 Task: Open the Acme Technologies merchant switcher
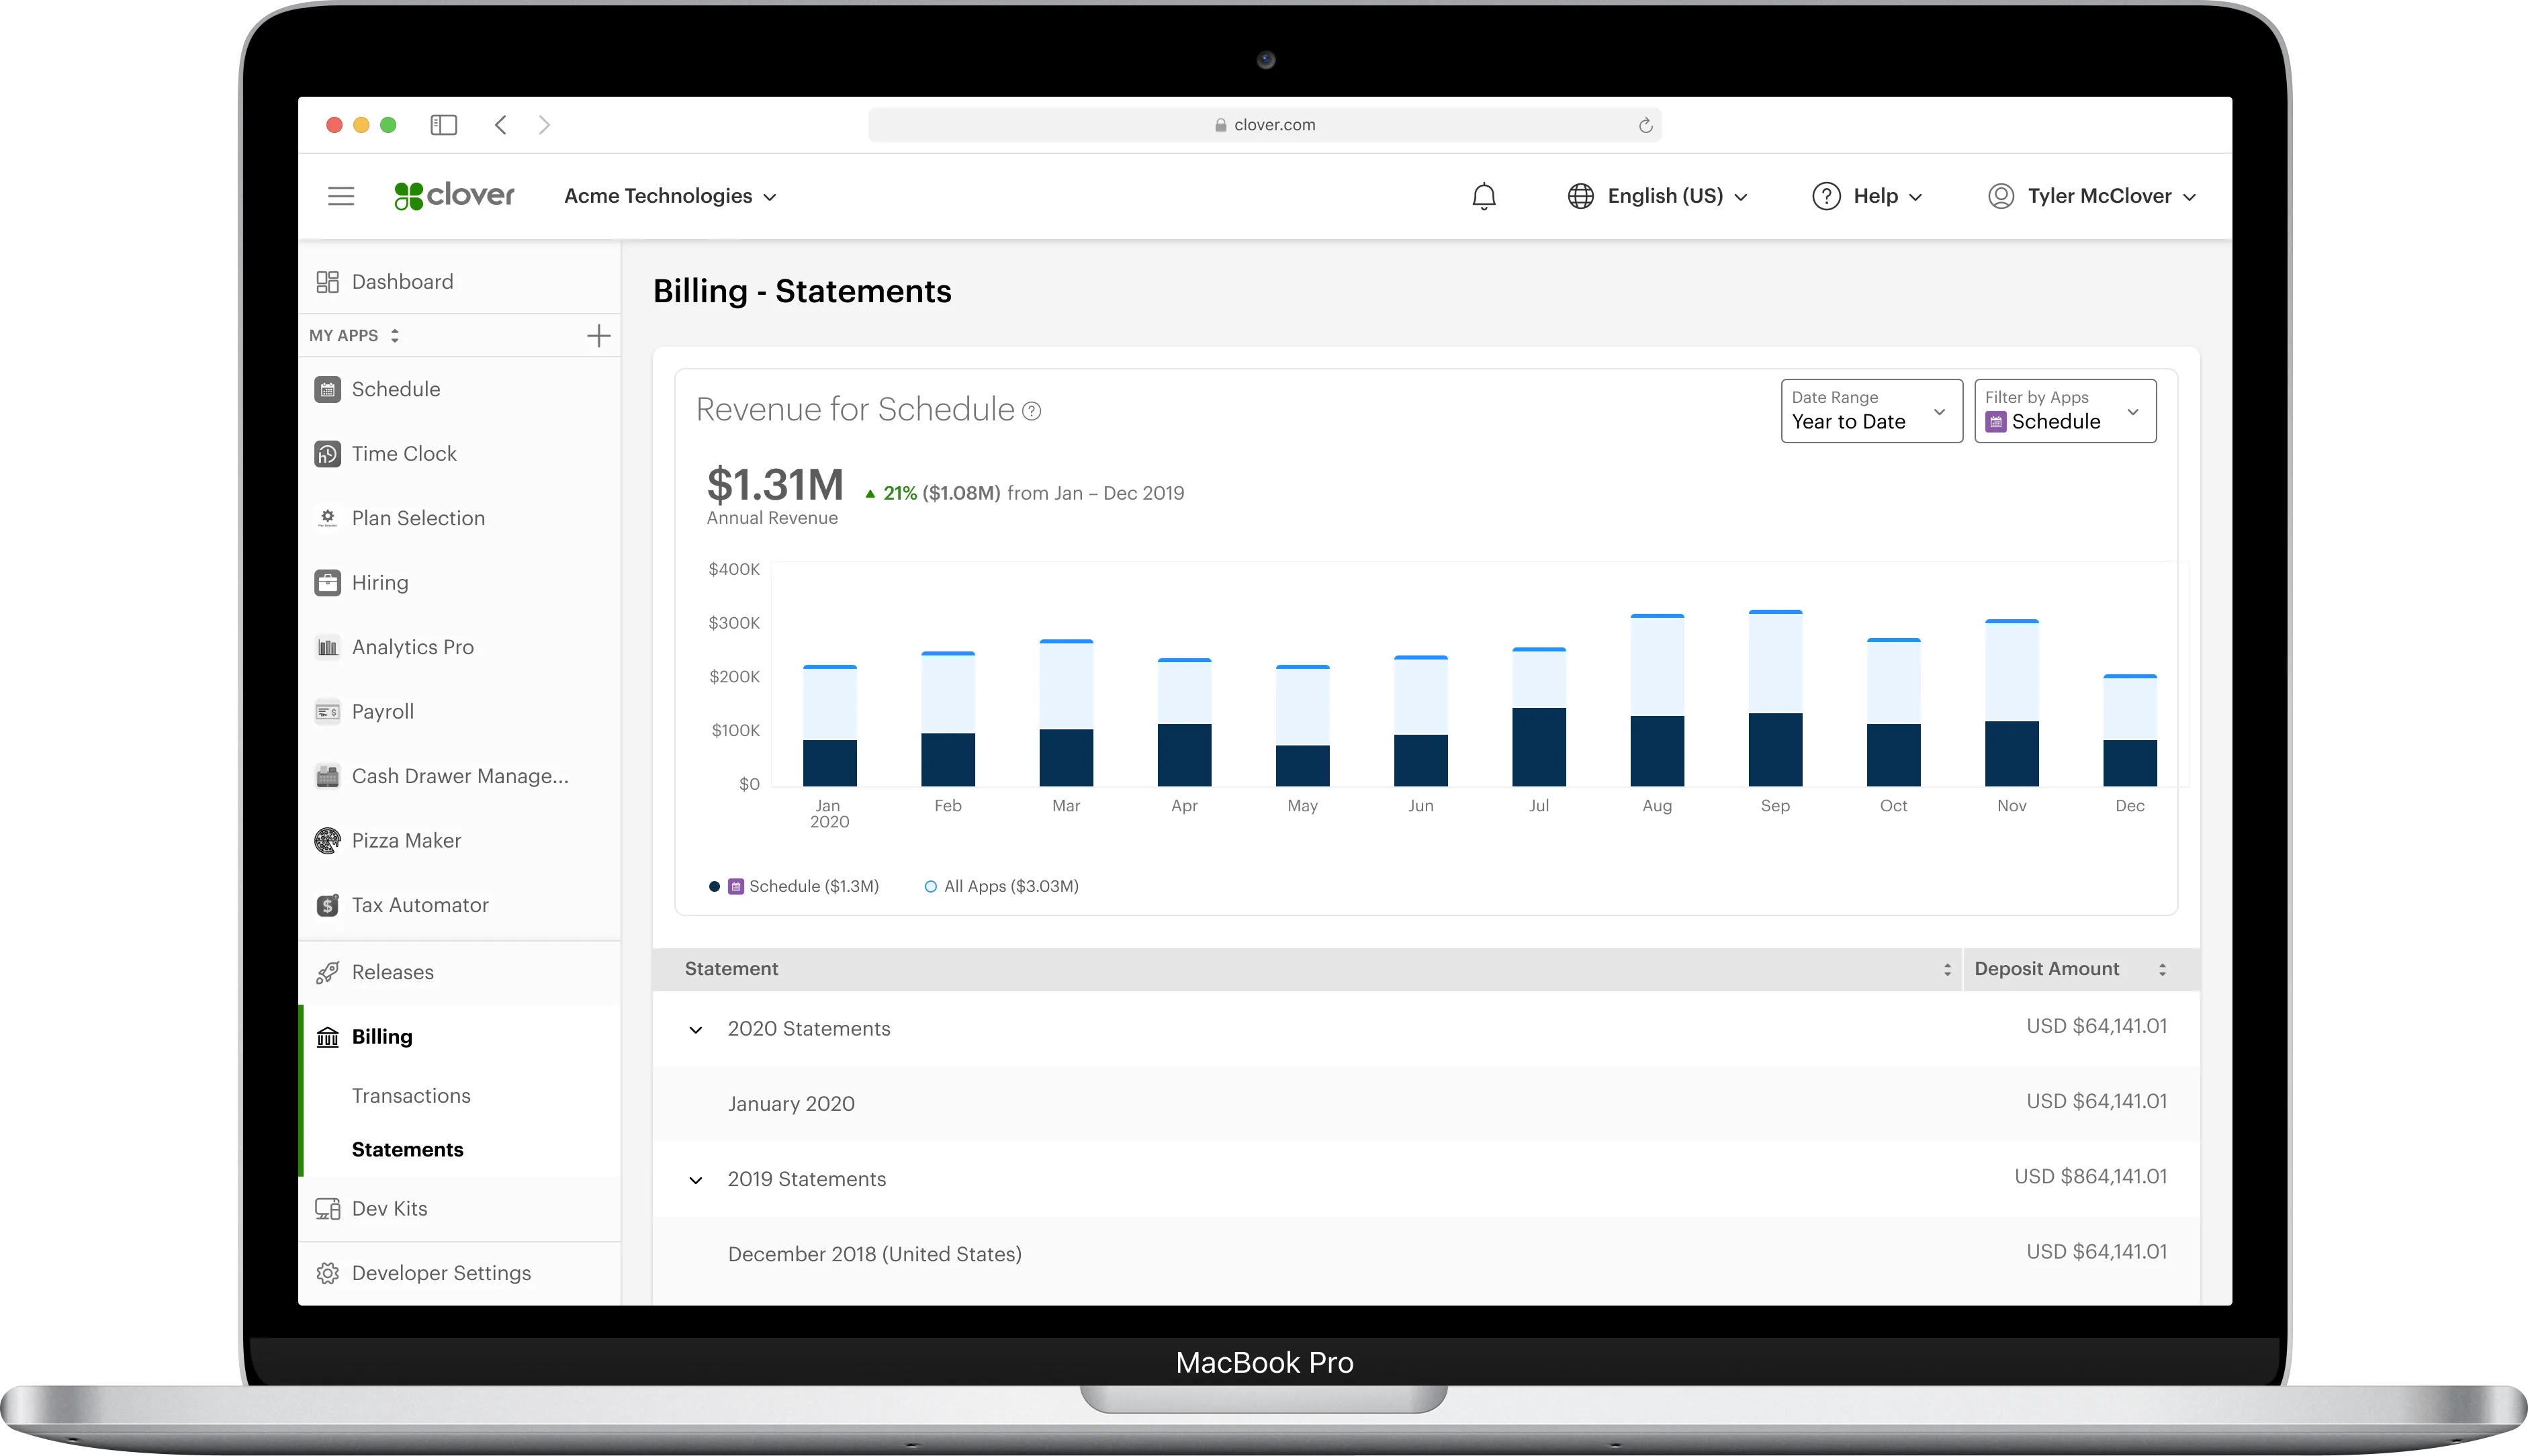670,196
